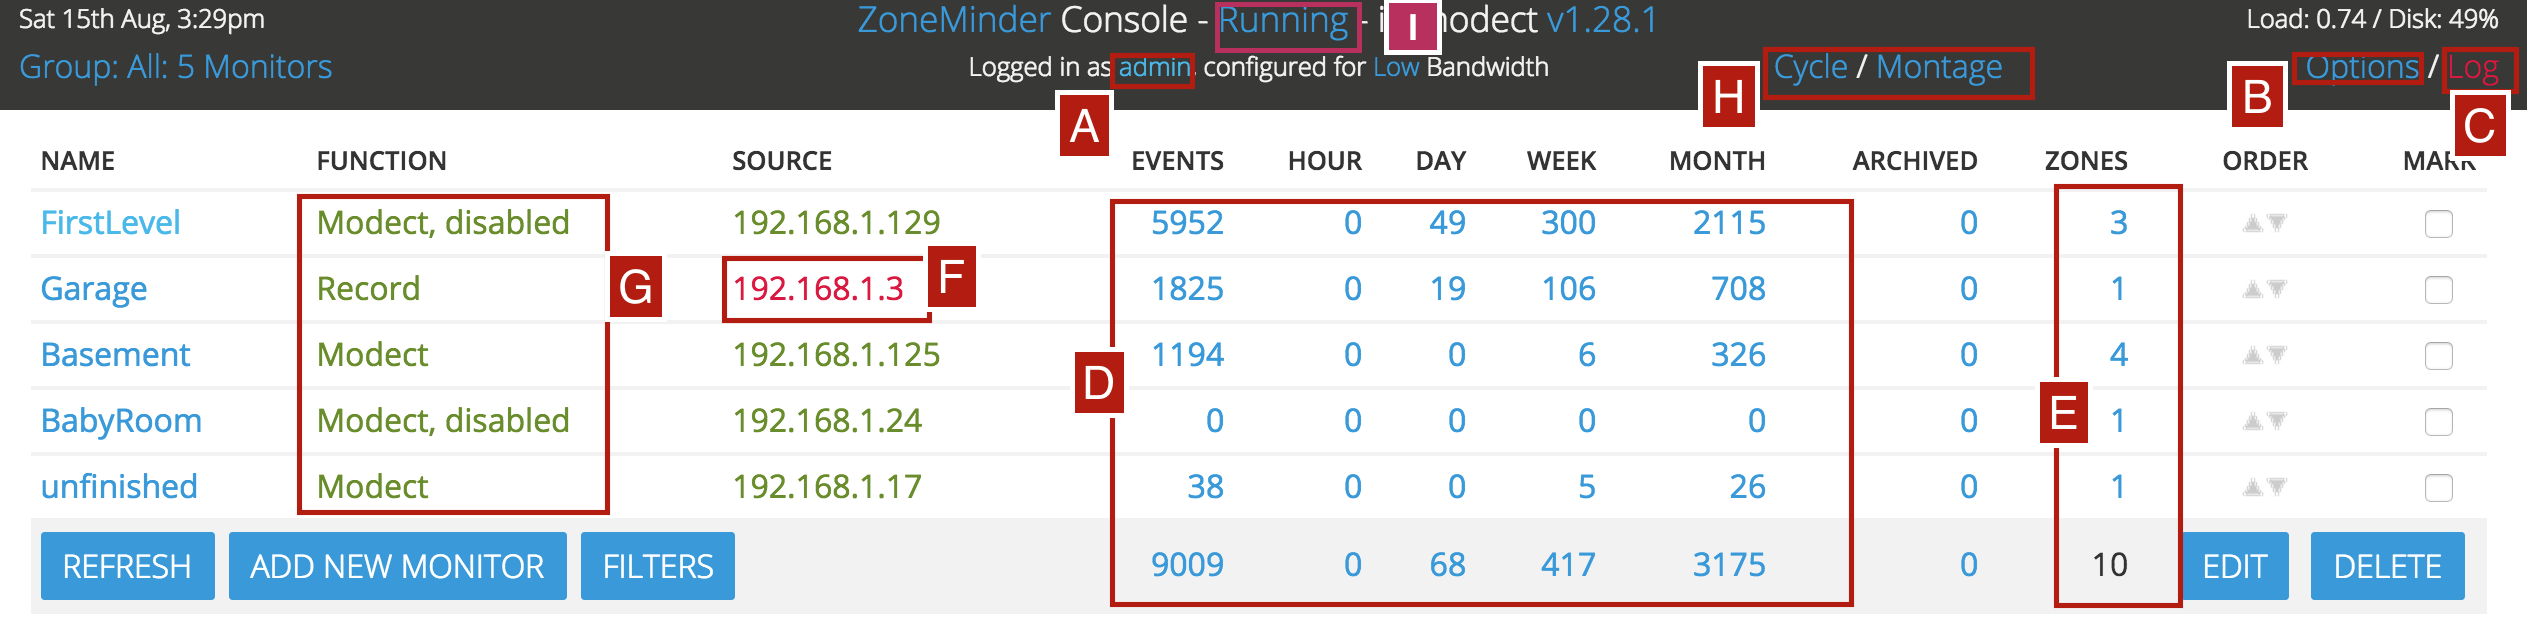Open source 192.168.1.24
Screen dimensions: 2527x637
(827, 421)
